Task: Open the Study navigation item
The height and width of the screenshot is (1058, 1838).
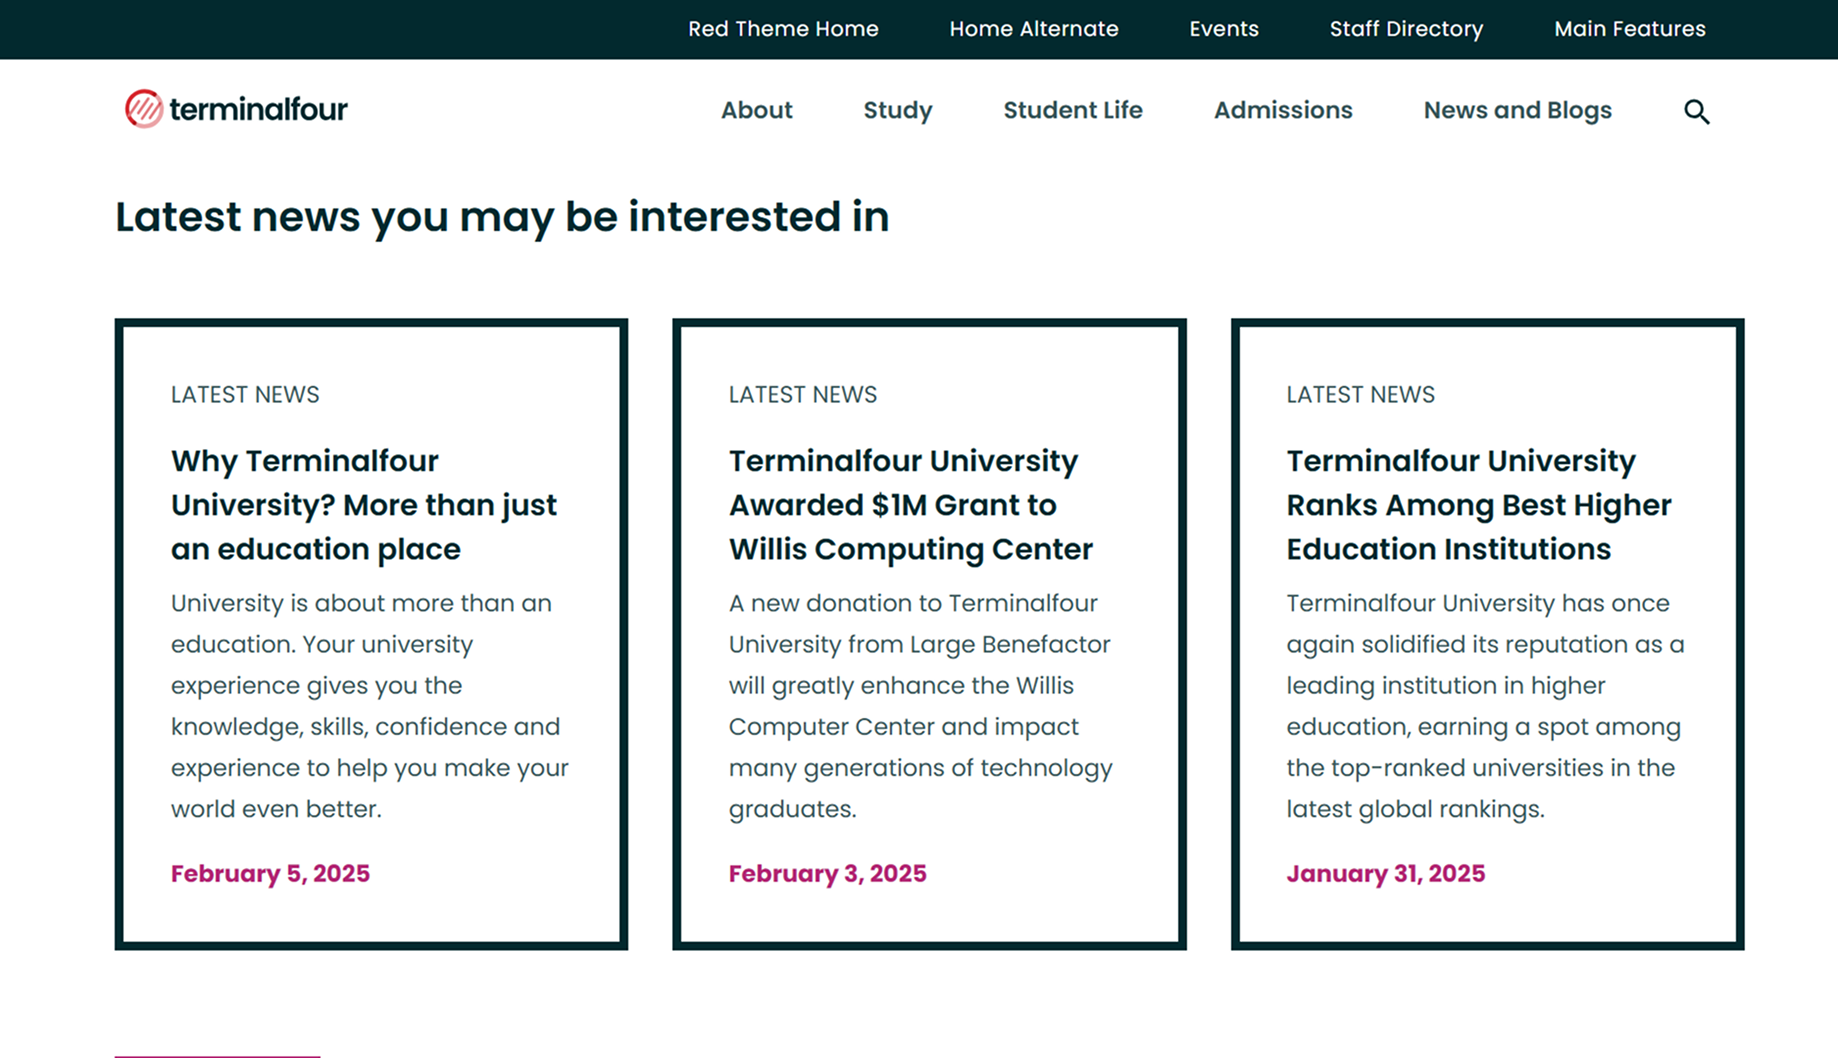Action: click(897, 110)
